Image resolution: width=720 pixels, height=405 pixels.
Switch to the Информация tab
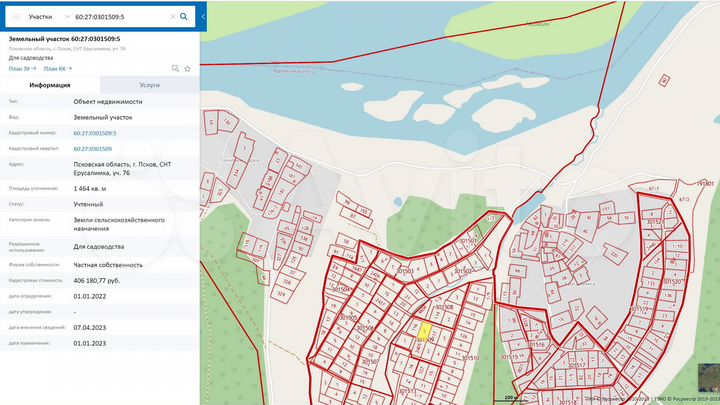tap(50, 86)
